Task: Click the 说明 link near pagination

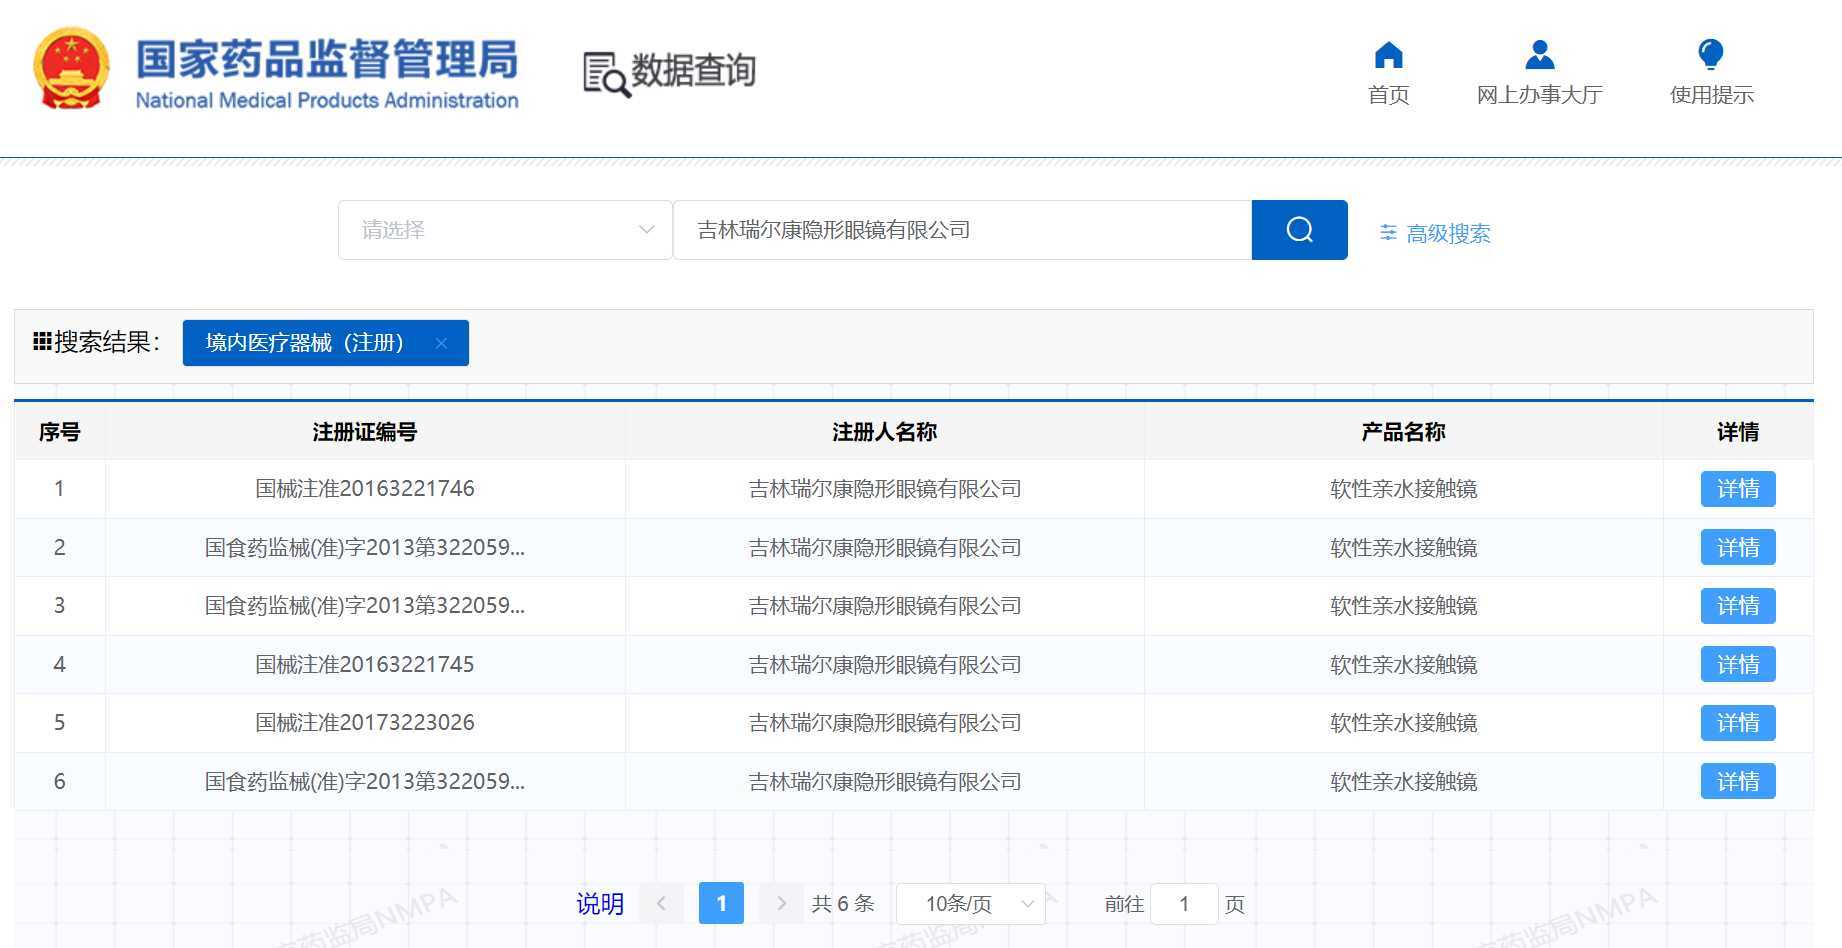Action: tap(600, 904)
